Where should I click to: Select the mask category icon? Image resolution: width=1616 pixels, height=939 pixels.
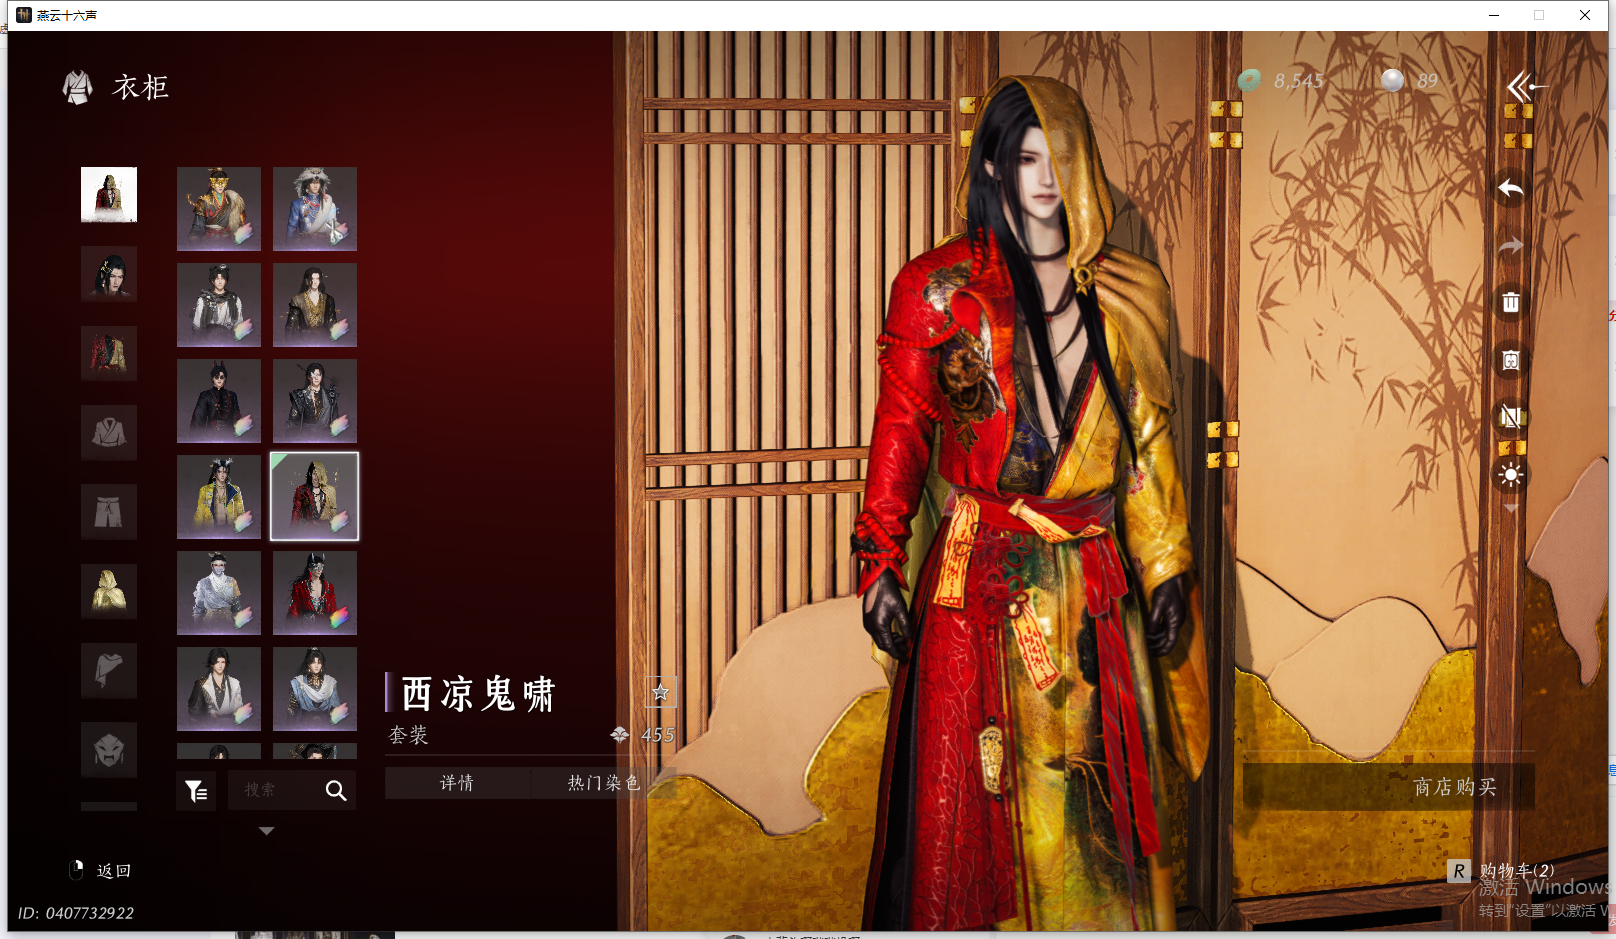click(x=109, y=749)
